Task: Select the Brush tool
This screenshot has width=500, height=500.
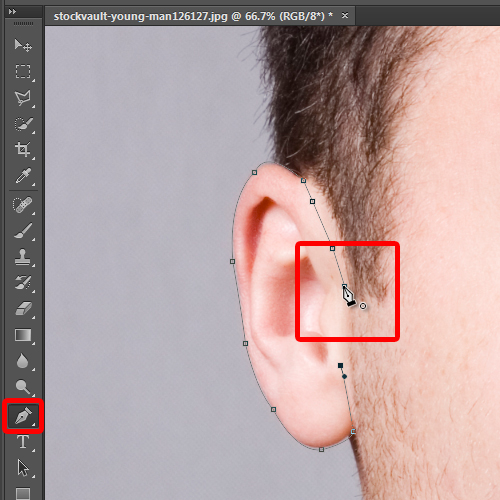Action: tap(23, 231)
